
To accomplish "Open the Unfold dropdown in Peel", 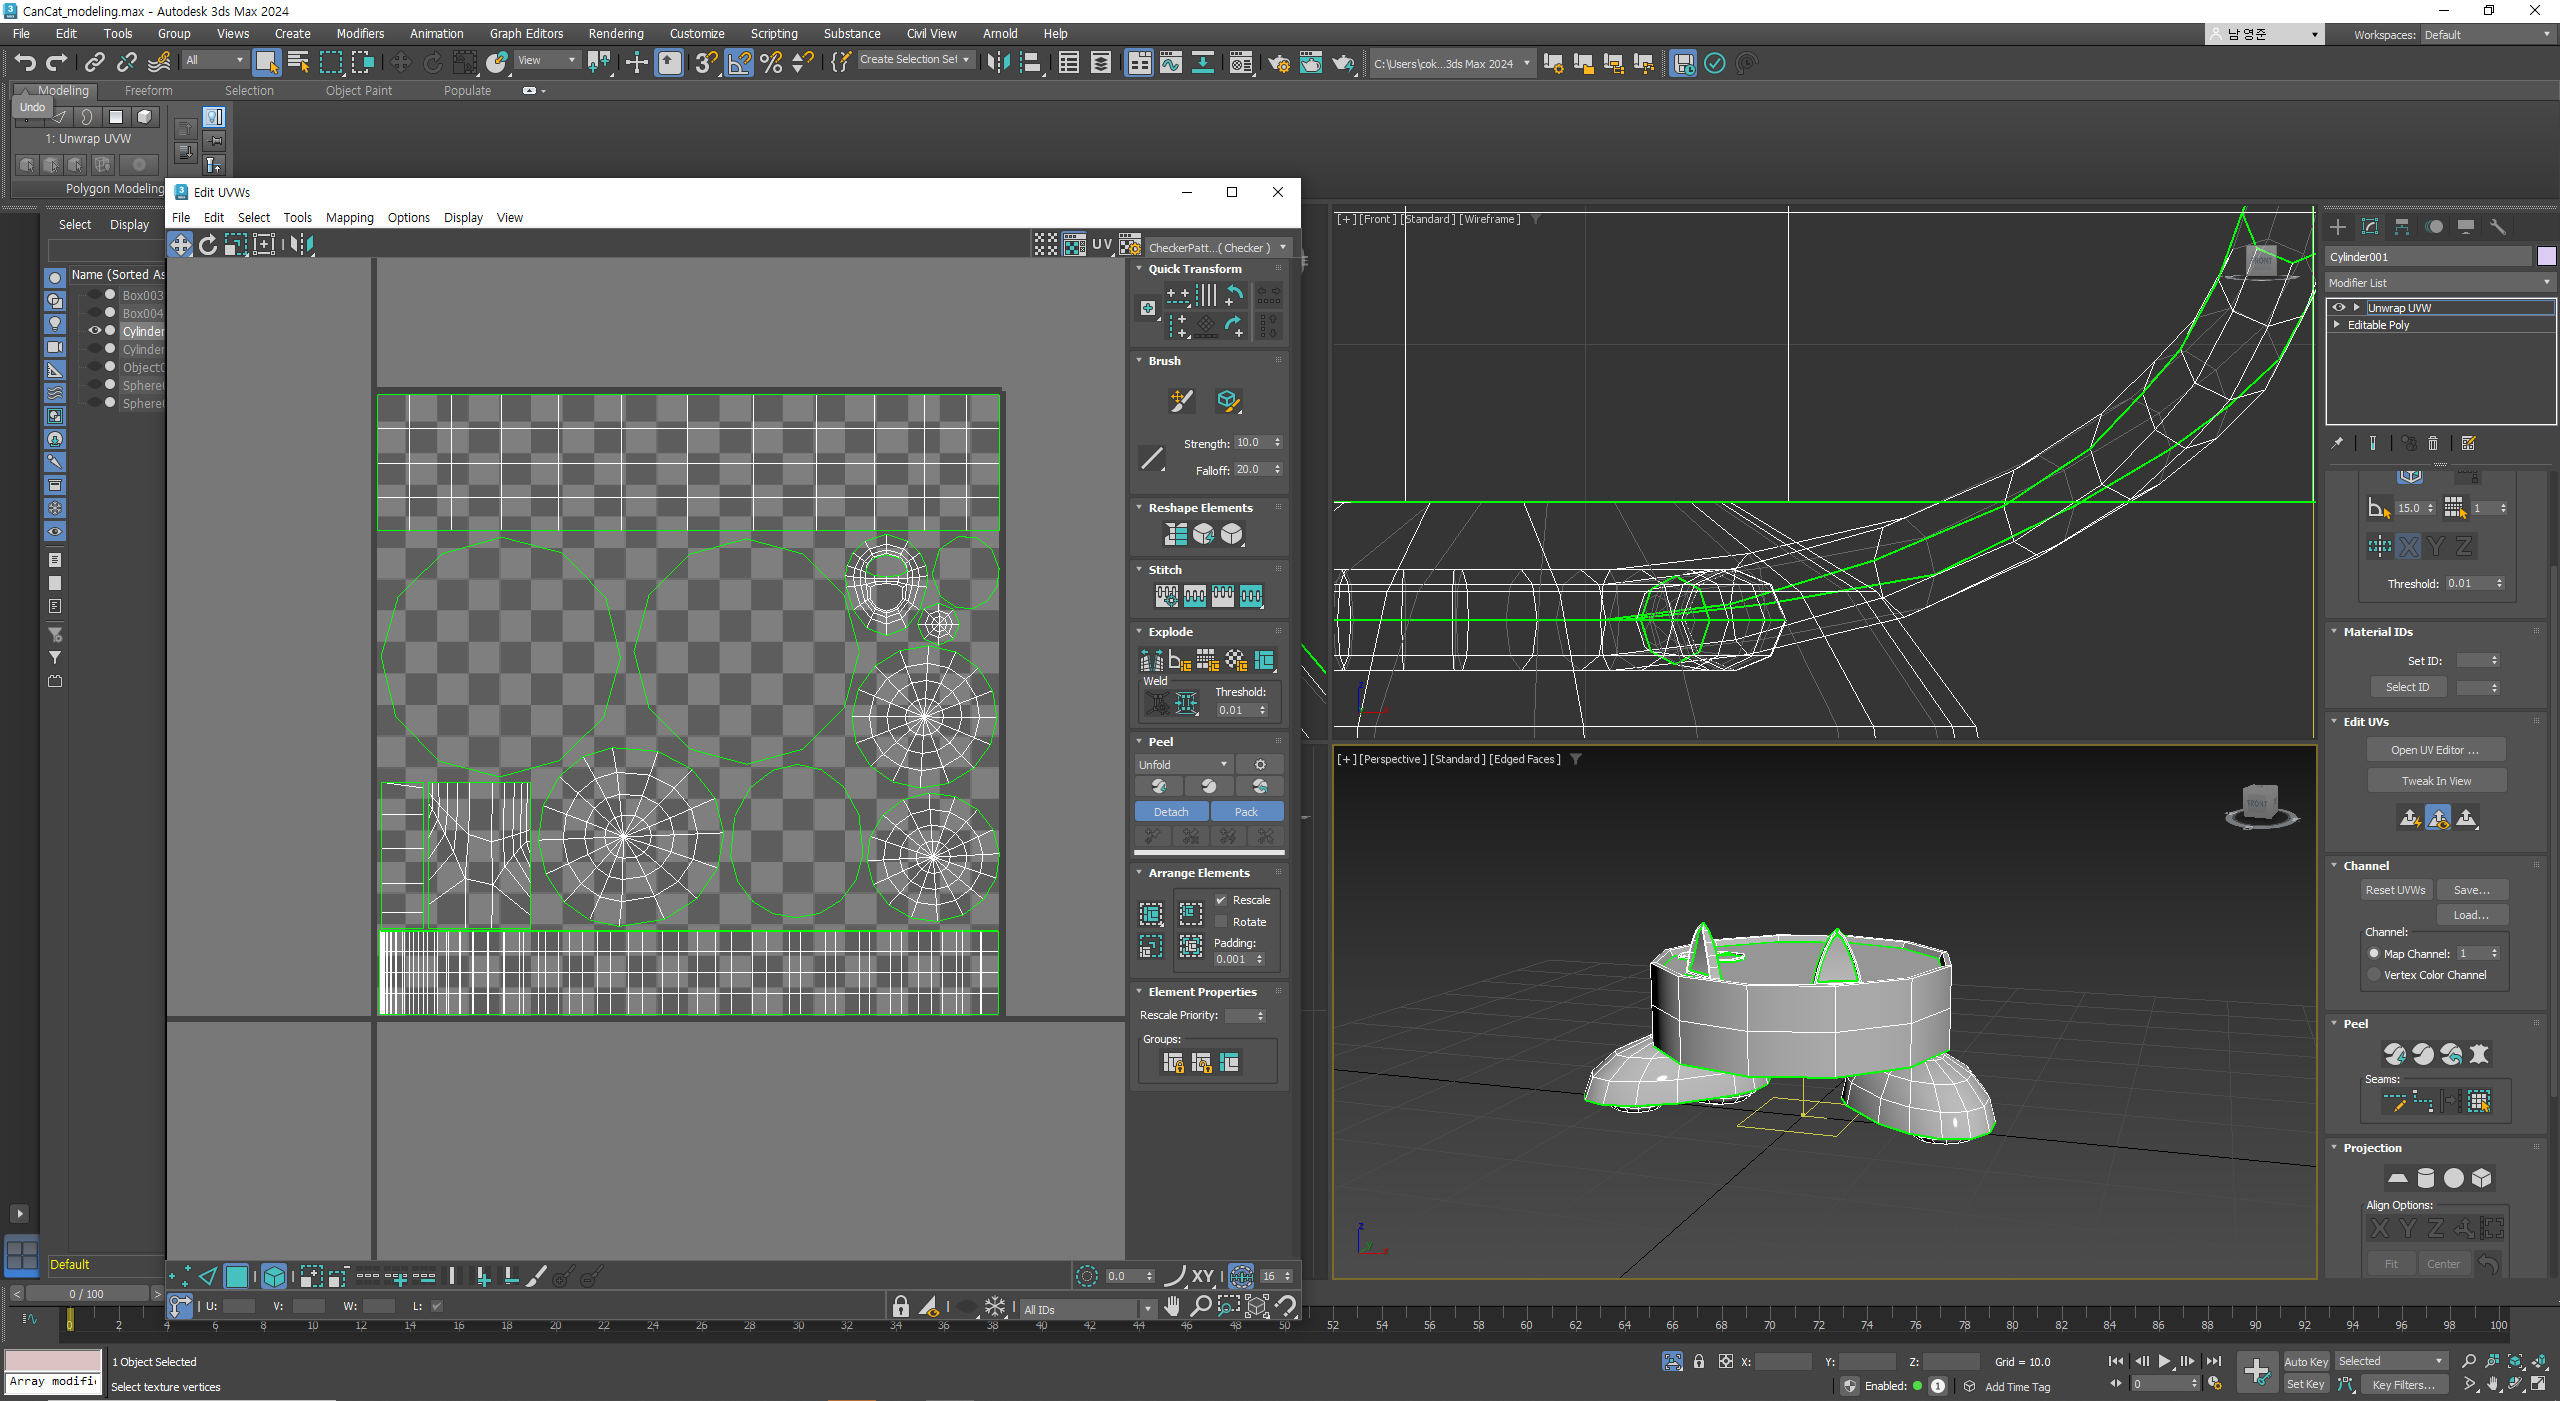I will (1183, 764).
